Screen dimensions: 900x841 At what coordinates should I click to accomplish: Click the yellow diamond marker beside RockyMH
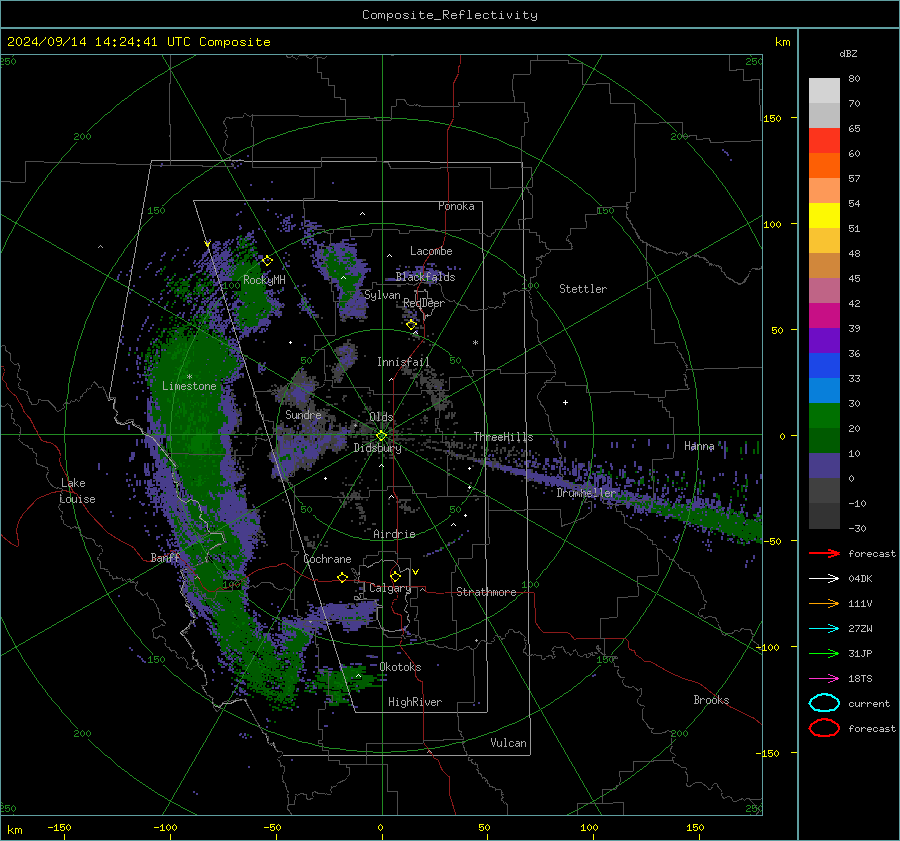(267, 261)
